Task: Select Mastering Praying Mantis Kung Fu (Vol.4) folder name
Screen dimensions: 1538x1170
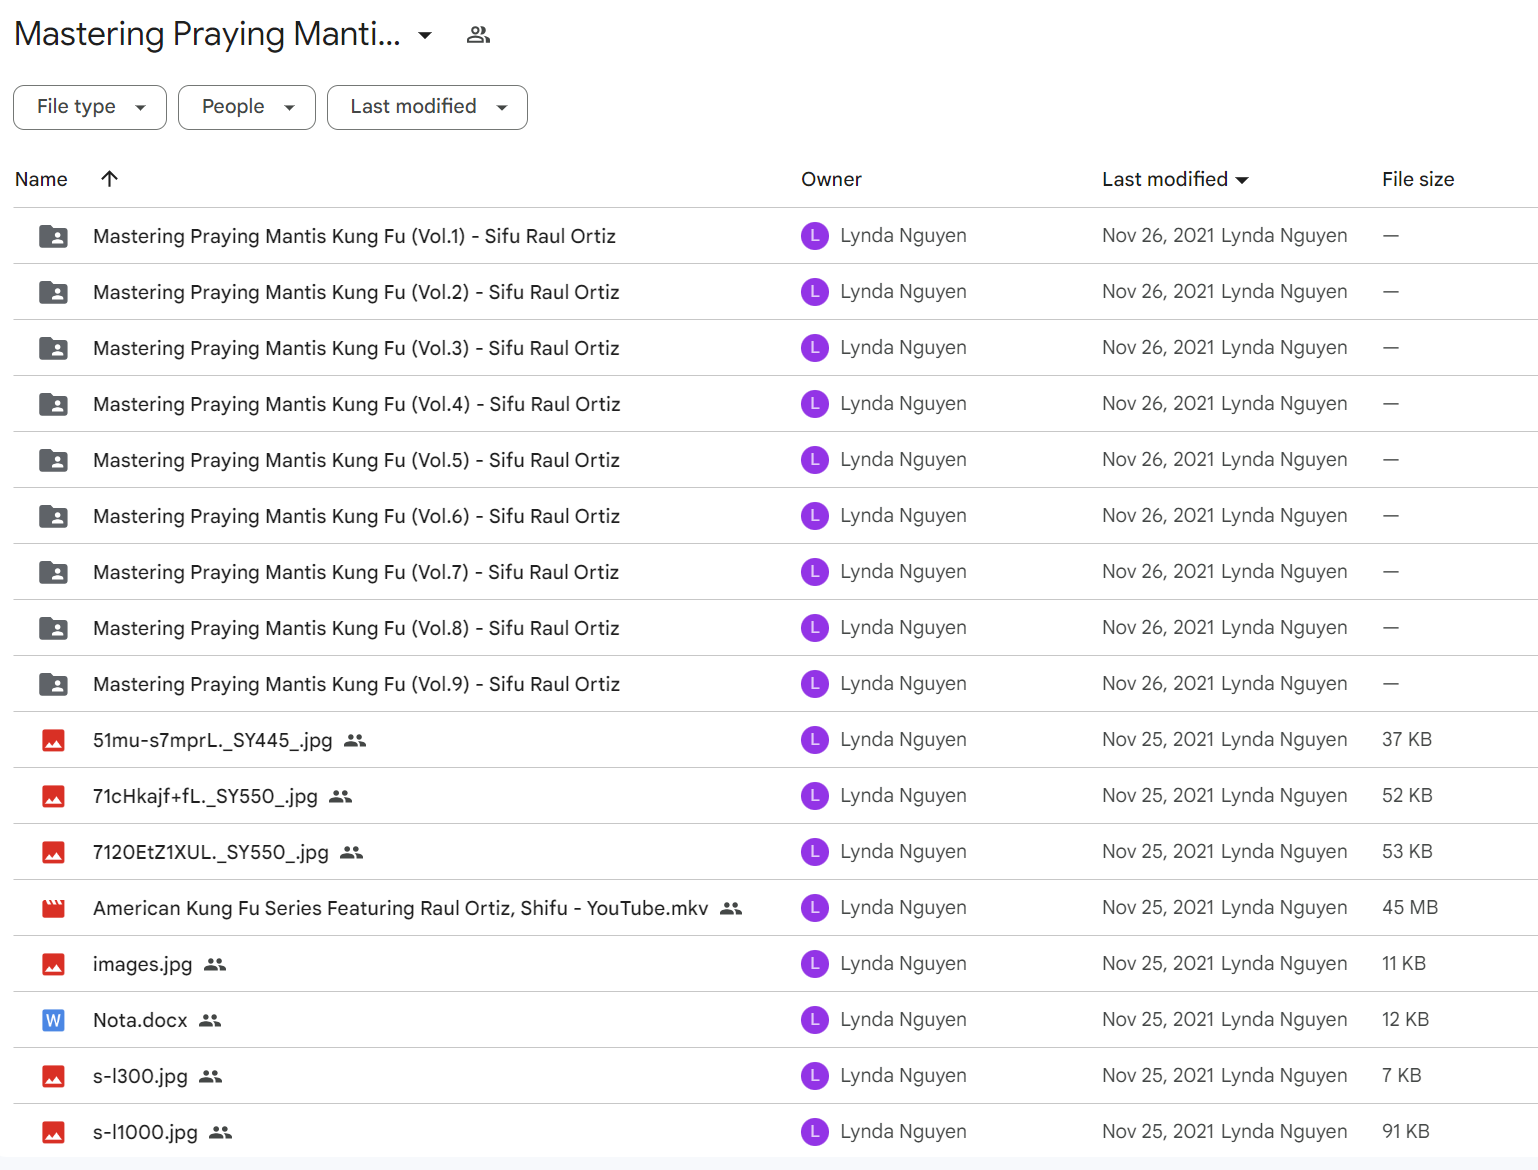Action: point(357,404)
